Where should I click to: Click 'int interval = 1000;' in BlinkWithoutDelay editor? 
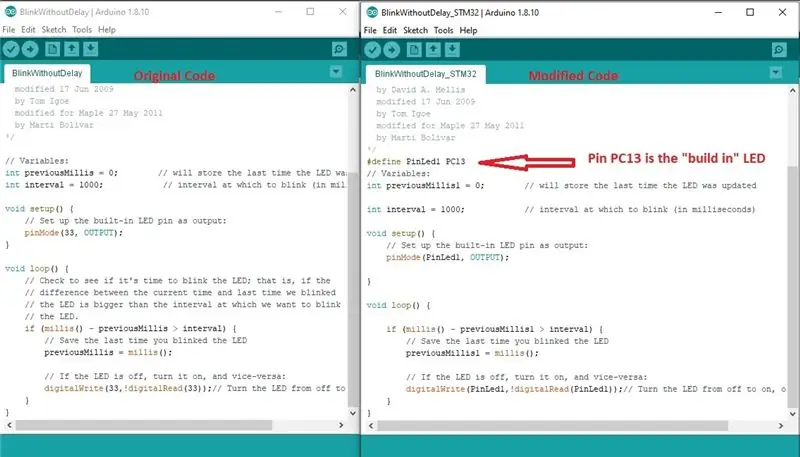click(54, 185)
